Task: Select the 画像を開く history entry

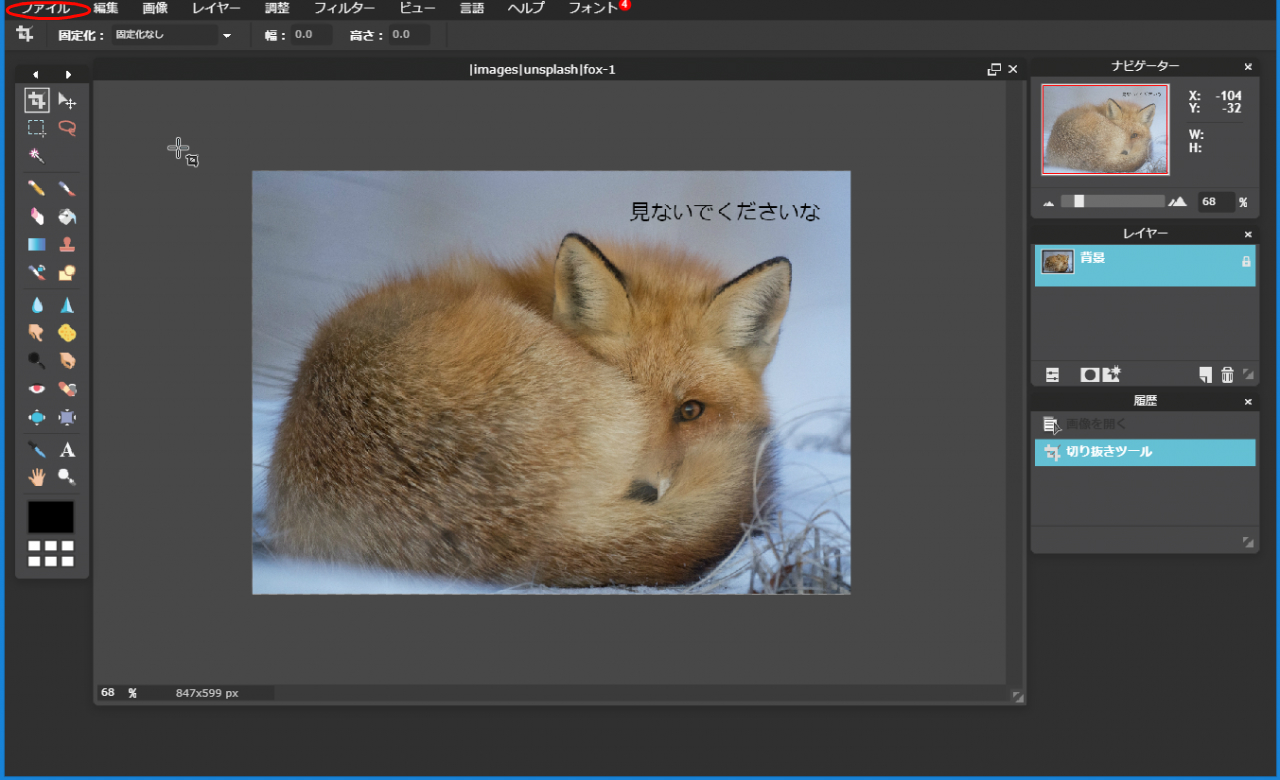Action: [1145, 424]
